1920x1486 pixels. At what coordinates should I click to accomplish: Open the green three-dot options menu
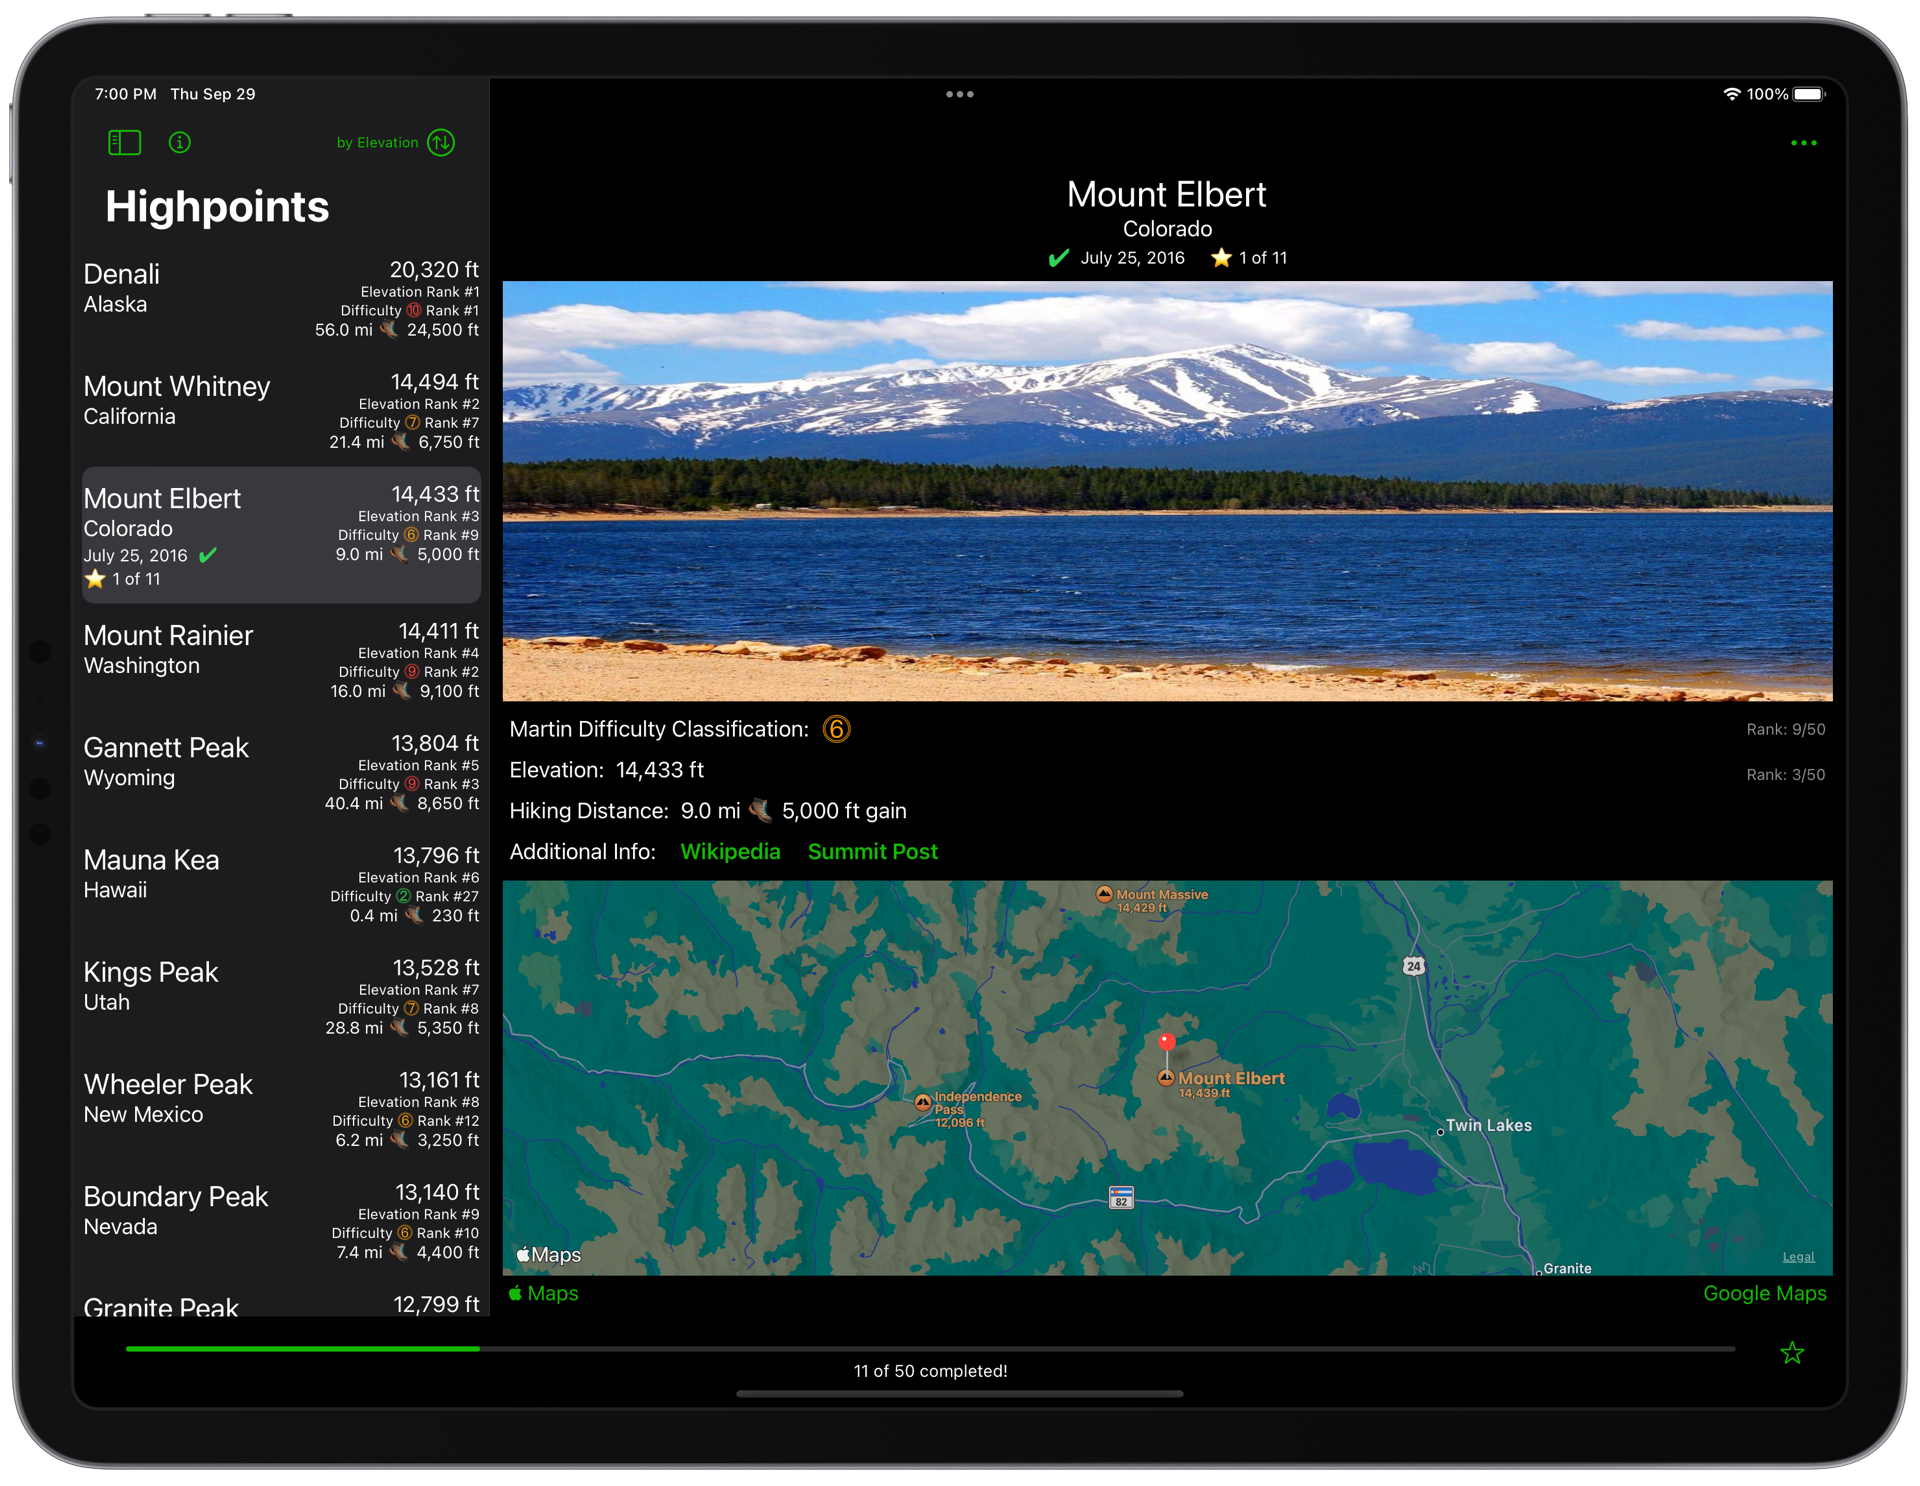(1803, 143)
